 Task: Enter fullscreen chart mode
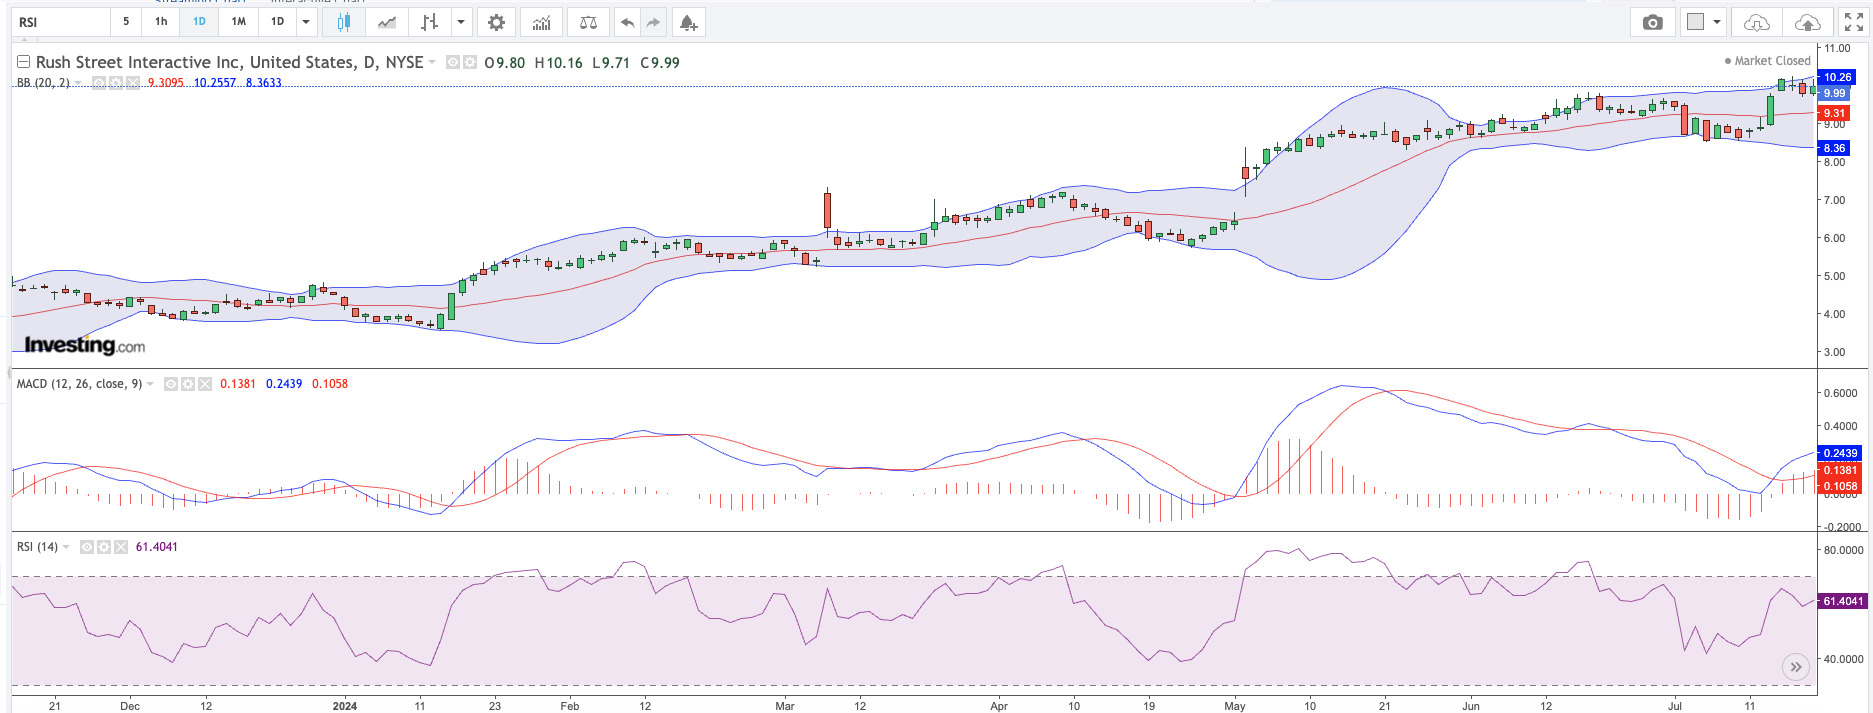click(1853, 22)
